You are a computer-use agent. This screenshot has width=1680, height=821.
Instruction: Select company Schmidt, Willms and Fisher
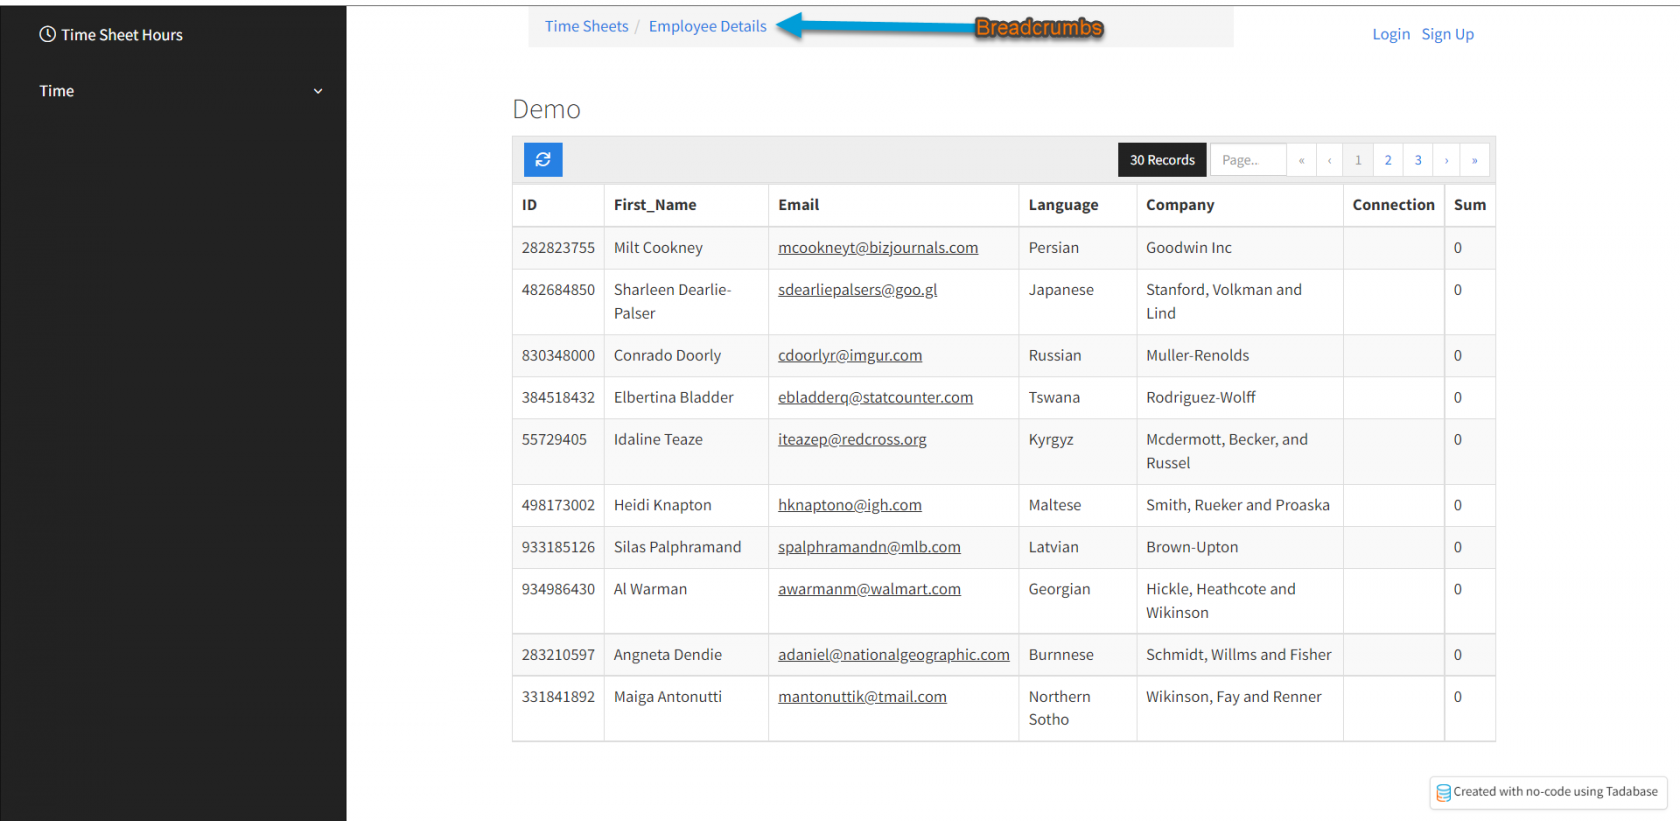click(1238, 655)
